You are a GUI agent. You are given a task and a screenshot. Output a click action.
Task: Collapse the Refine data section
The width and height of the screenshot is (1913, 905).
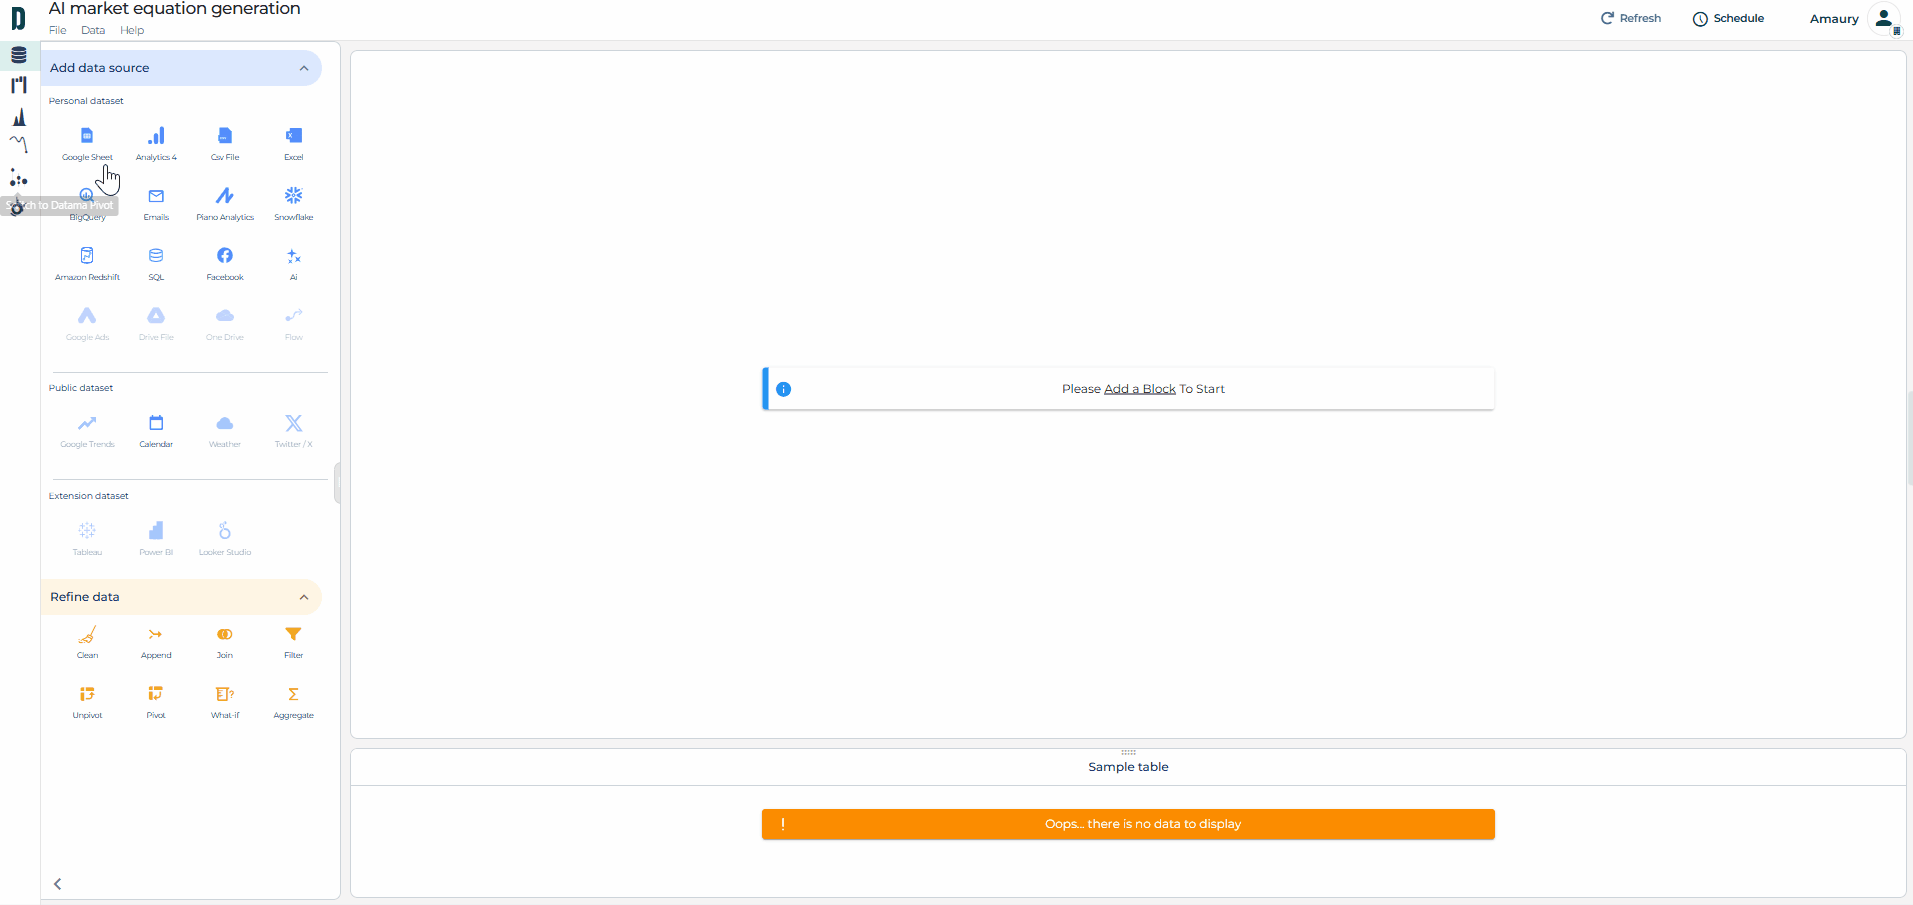pos(304,597)
